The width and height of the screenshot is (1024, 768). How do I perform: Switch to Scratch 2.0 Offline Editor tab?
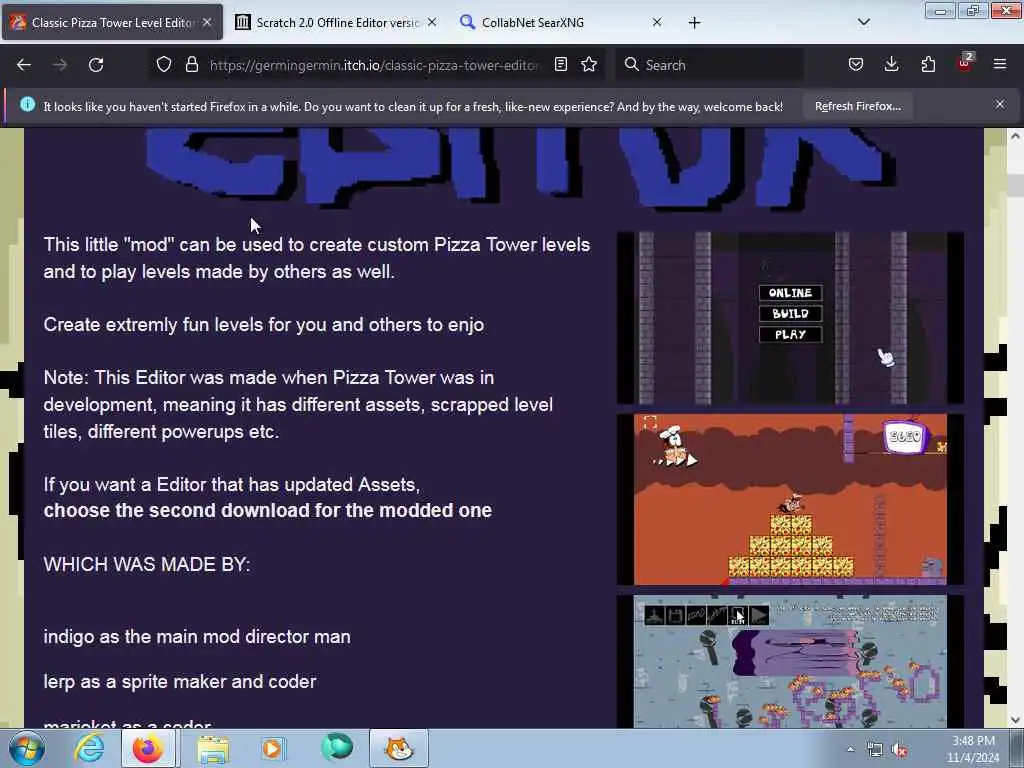(x=336, y=22)
